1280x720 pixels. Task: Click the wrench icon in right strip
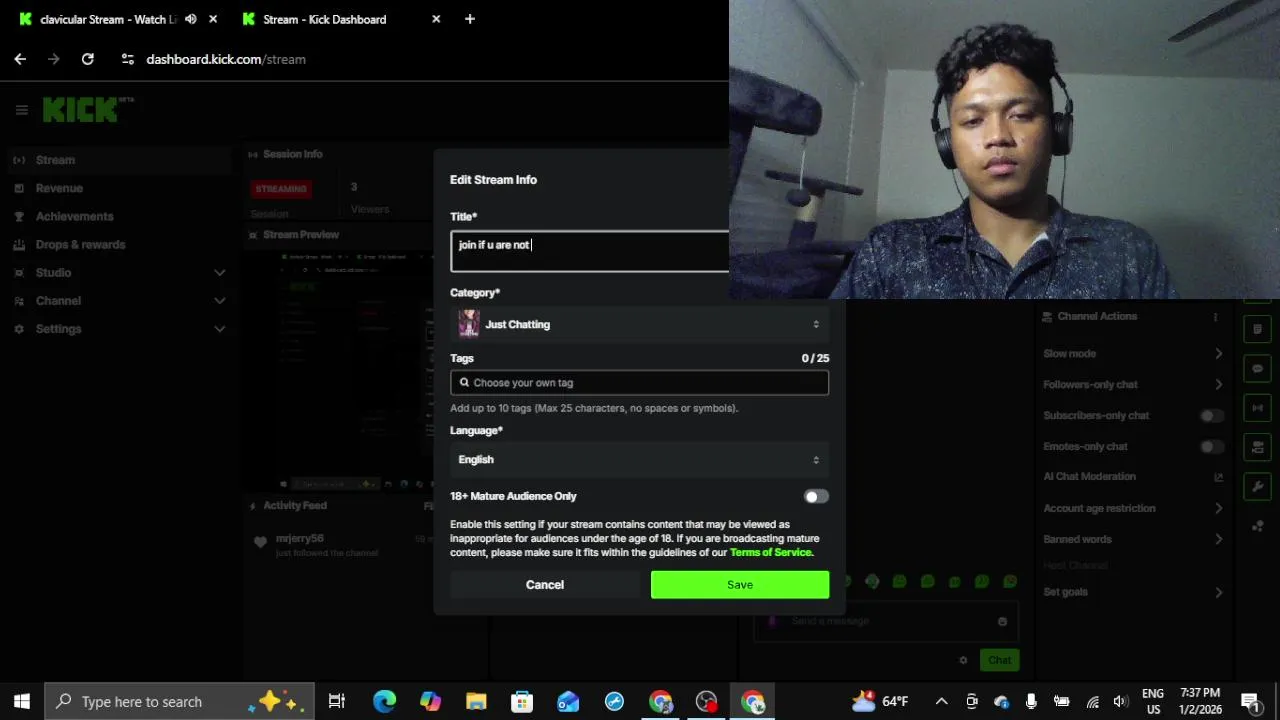tap(1257, 486)
